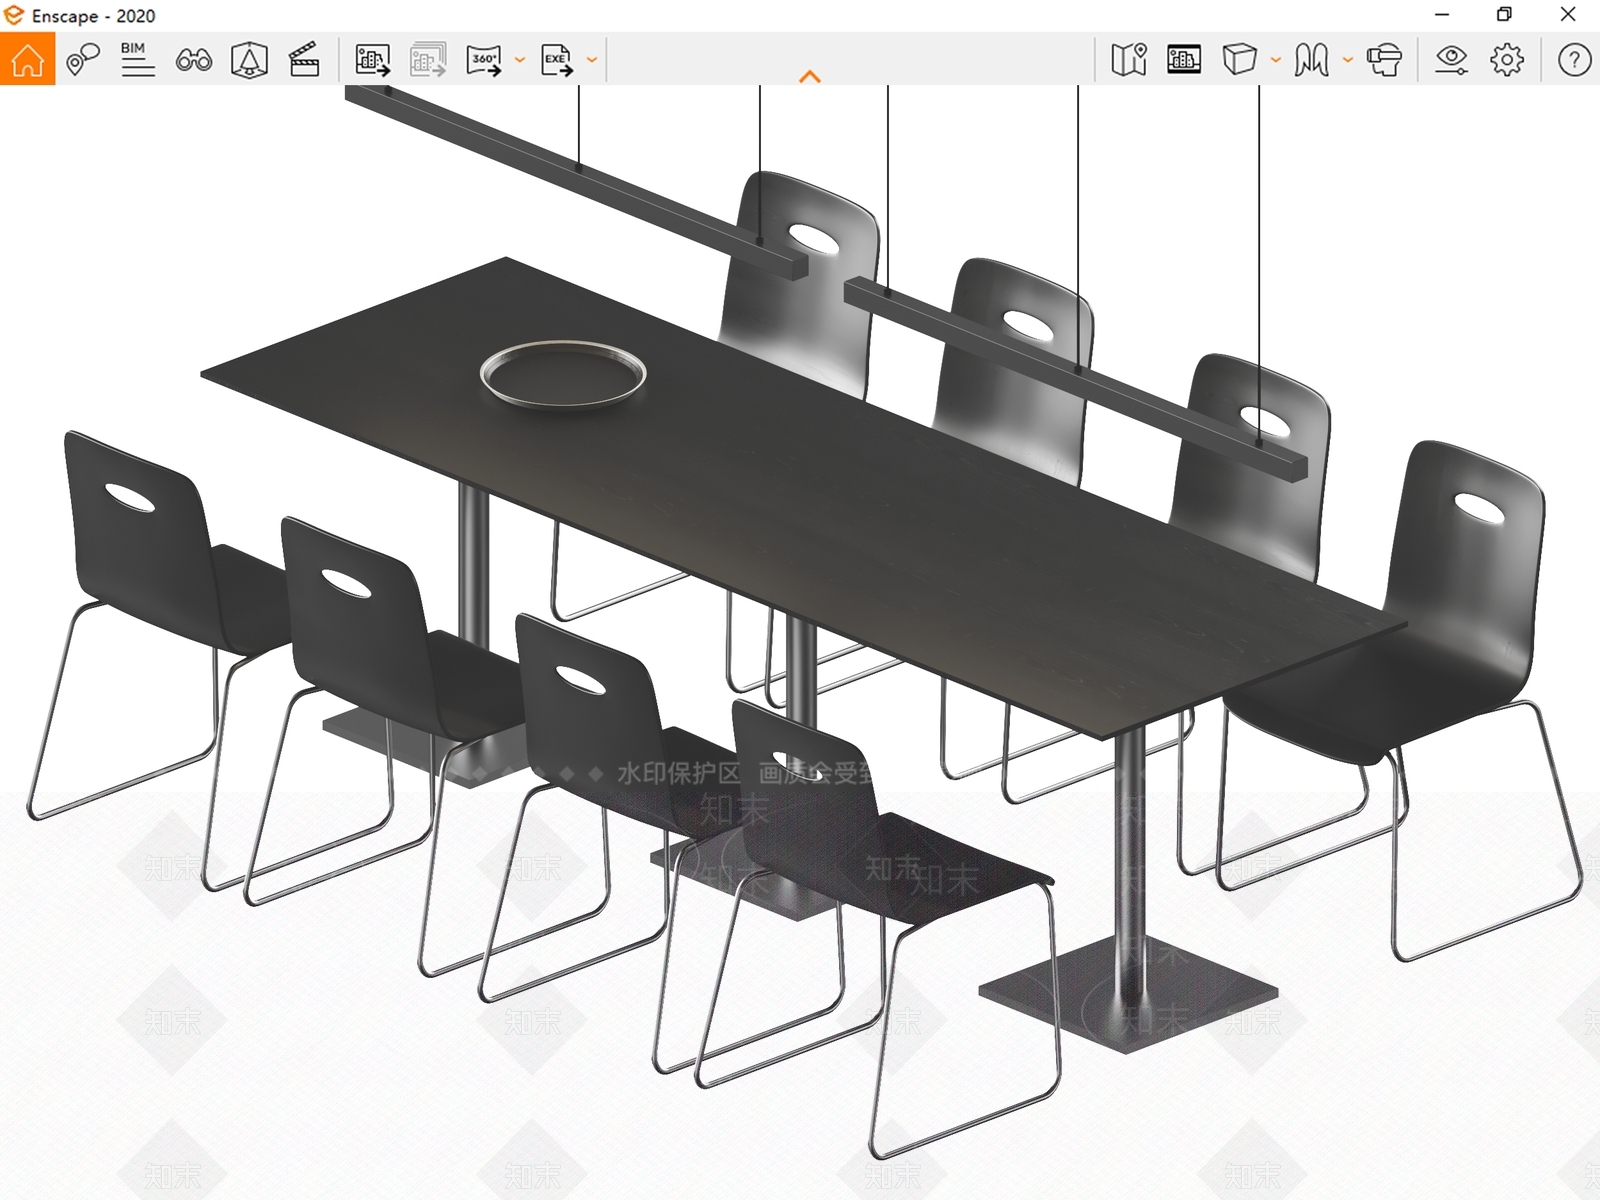Restore down the Enscape window
Screen dimensions: 1600x1200
click(1504, 14)
